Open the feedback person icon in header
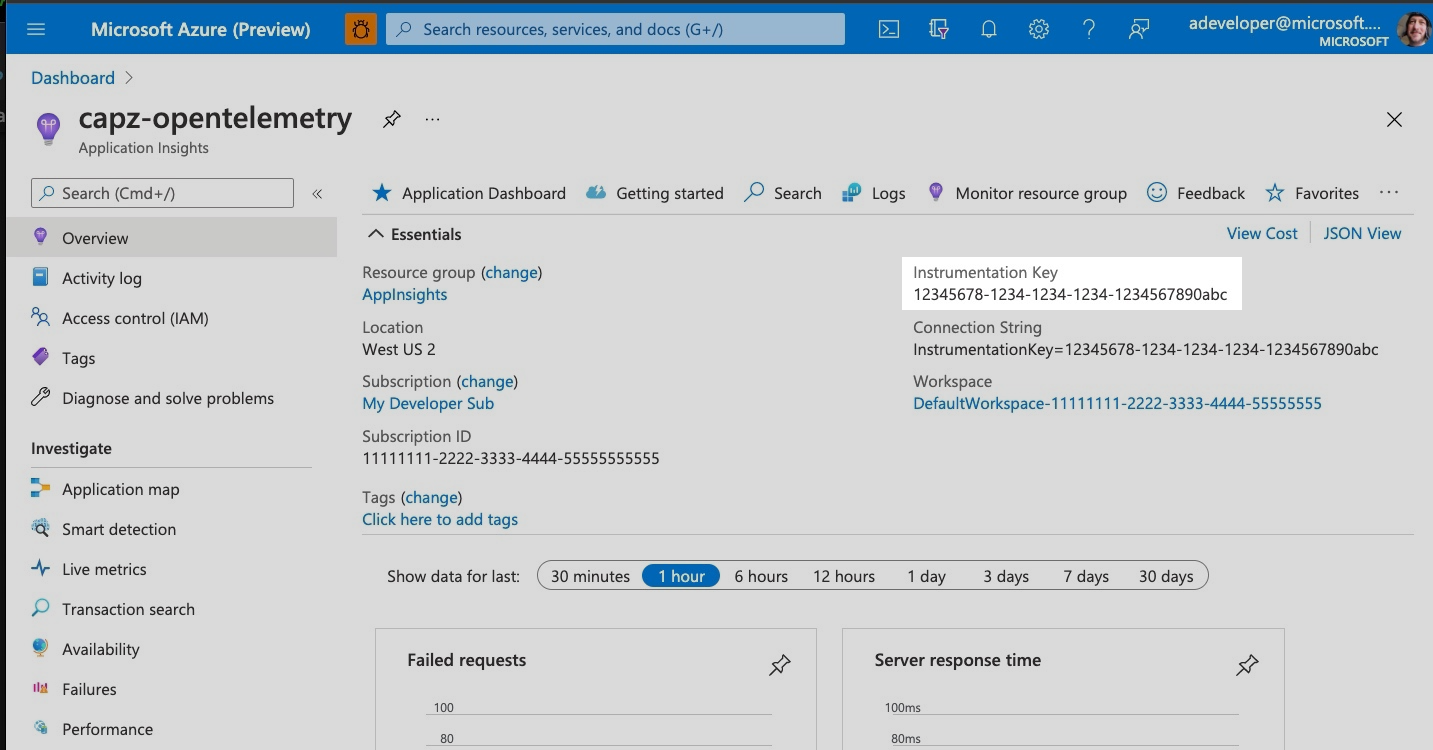This screenshot has height=750, width=1433. [1138, 29]
